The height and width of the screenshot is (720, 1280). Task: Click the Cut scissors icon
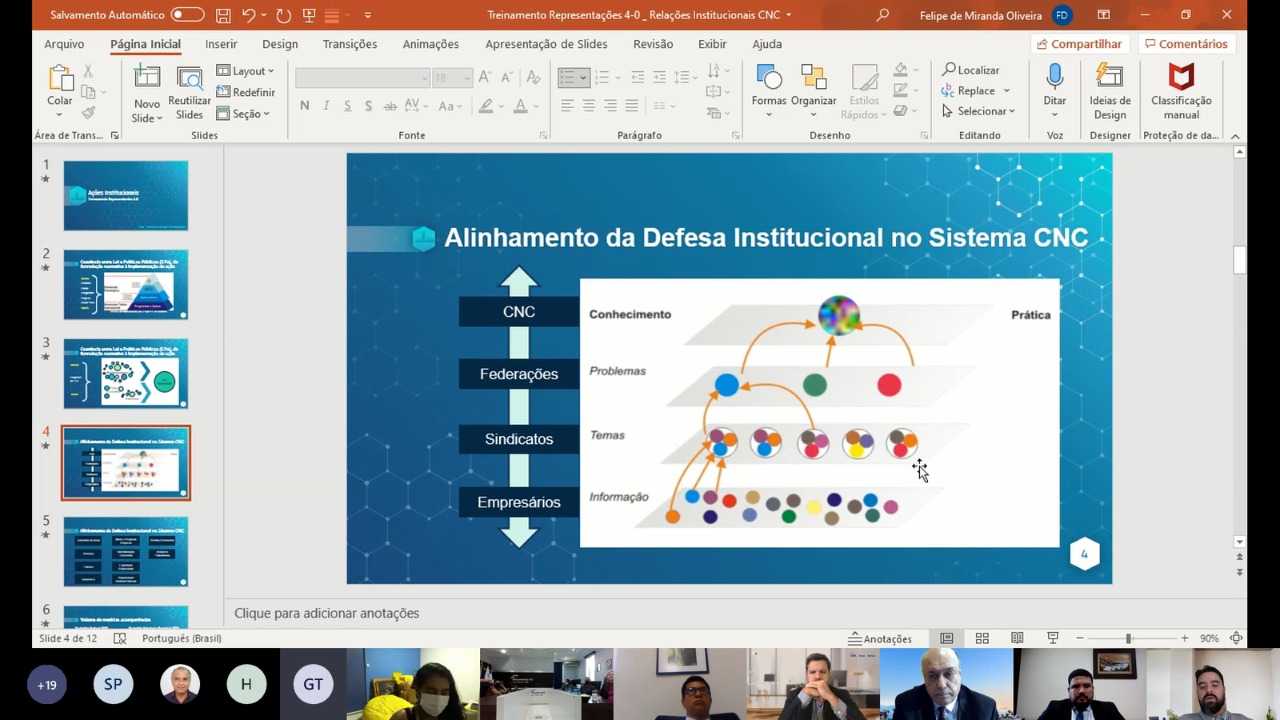click(88, 71)
